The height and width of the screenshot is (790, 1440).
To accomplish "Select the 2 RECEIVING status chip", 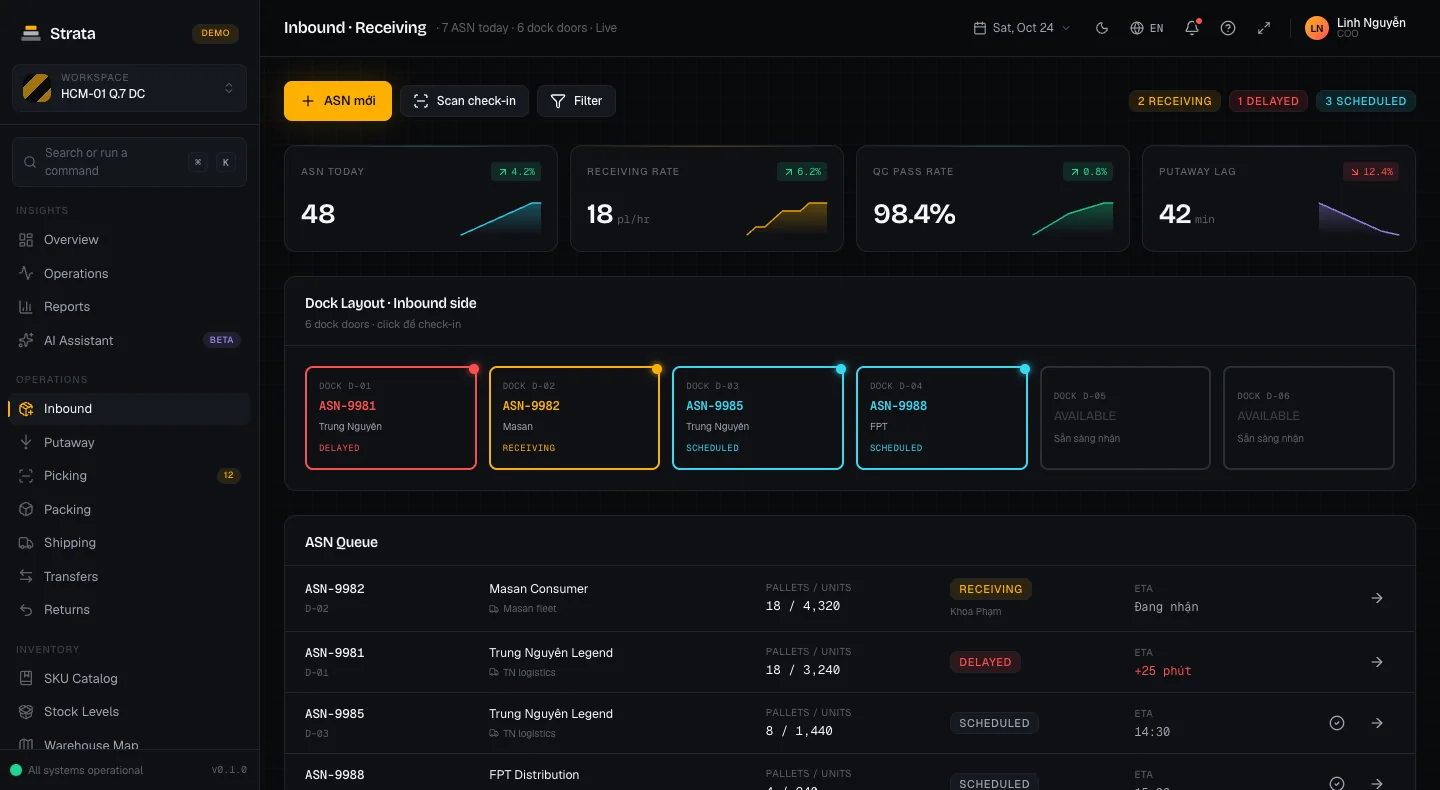I will pos(1175,101).
